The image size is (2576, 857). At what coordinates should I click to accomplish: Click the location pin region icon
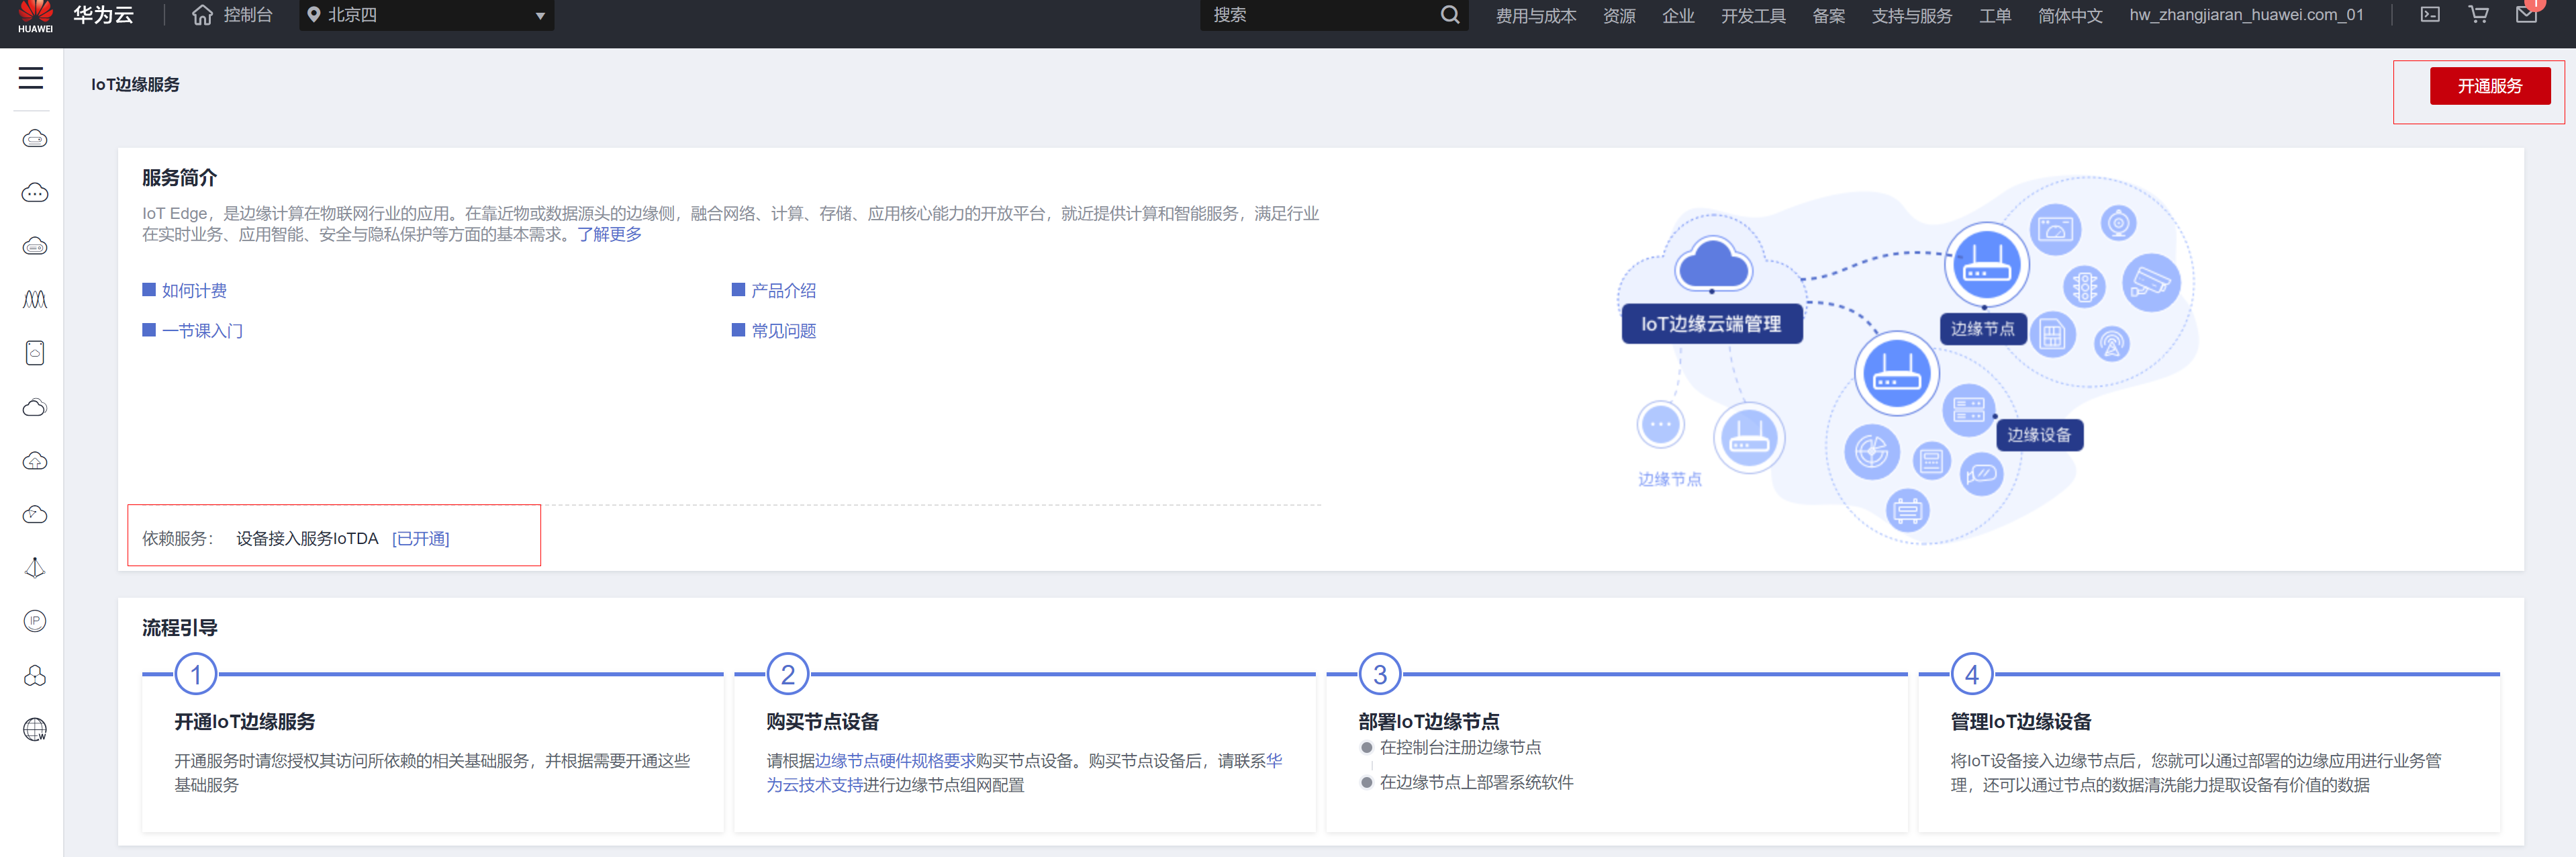[313, 15]
